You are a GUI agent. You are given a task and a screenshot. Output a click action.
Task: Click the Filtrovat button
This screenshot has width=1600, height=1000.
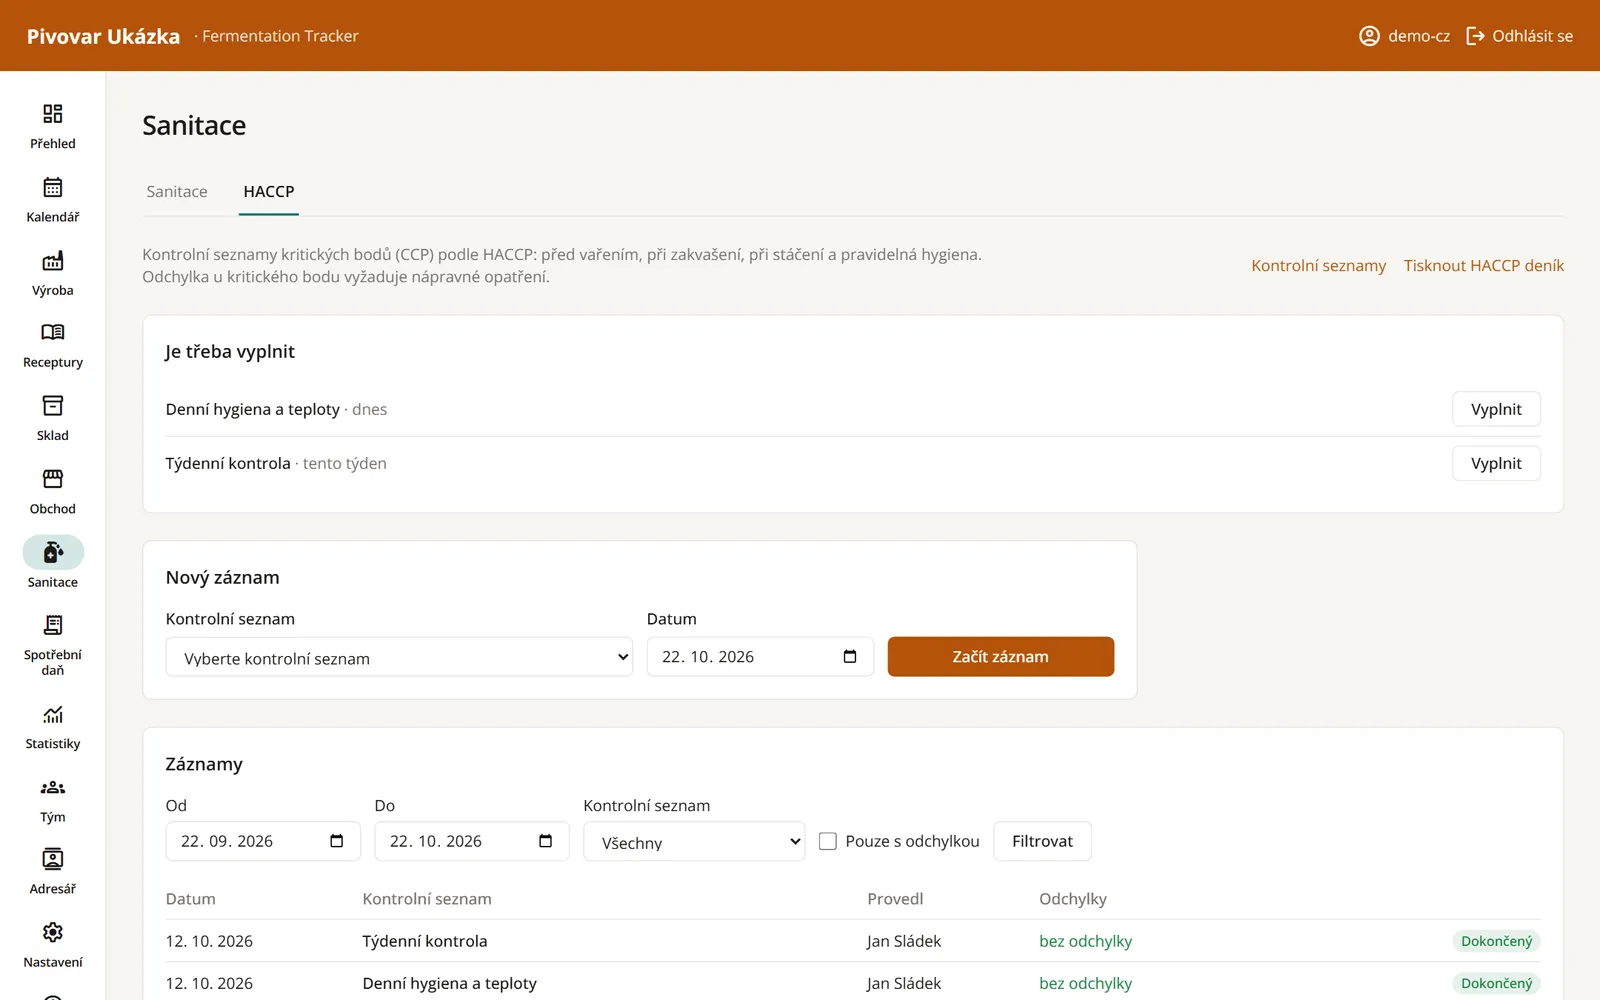pos(1042,841)
